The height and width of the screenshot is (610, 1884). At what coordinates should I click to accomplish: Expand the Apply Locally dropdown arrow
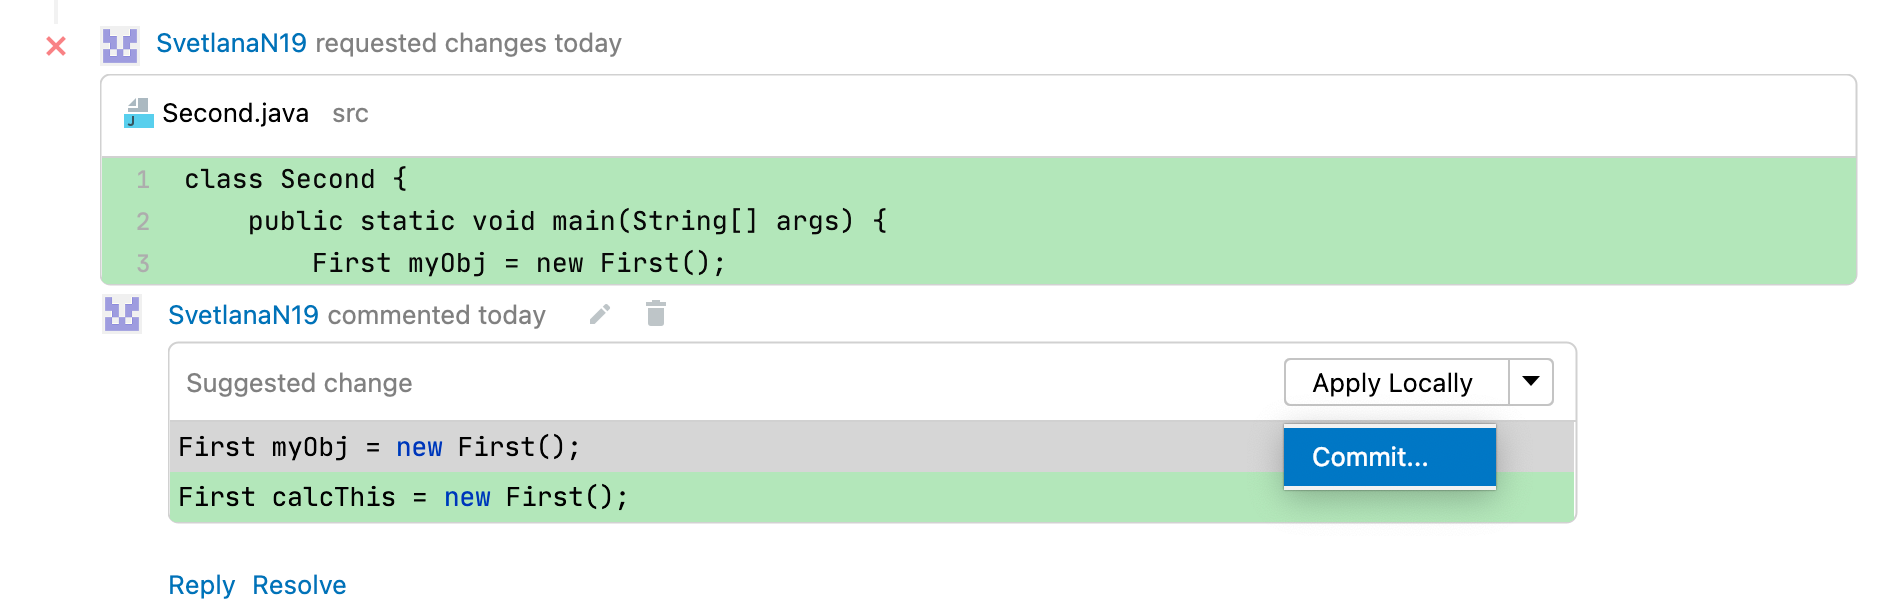1531,382
